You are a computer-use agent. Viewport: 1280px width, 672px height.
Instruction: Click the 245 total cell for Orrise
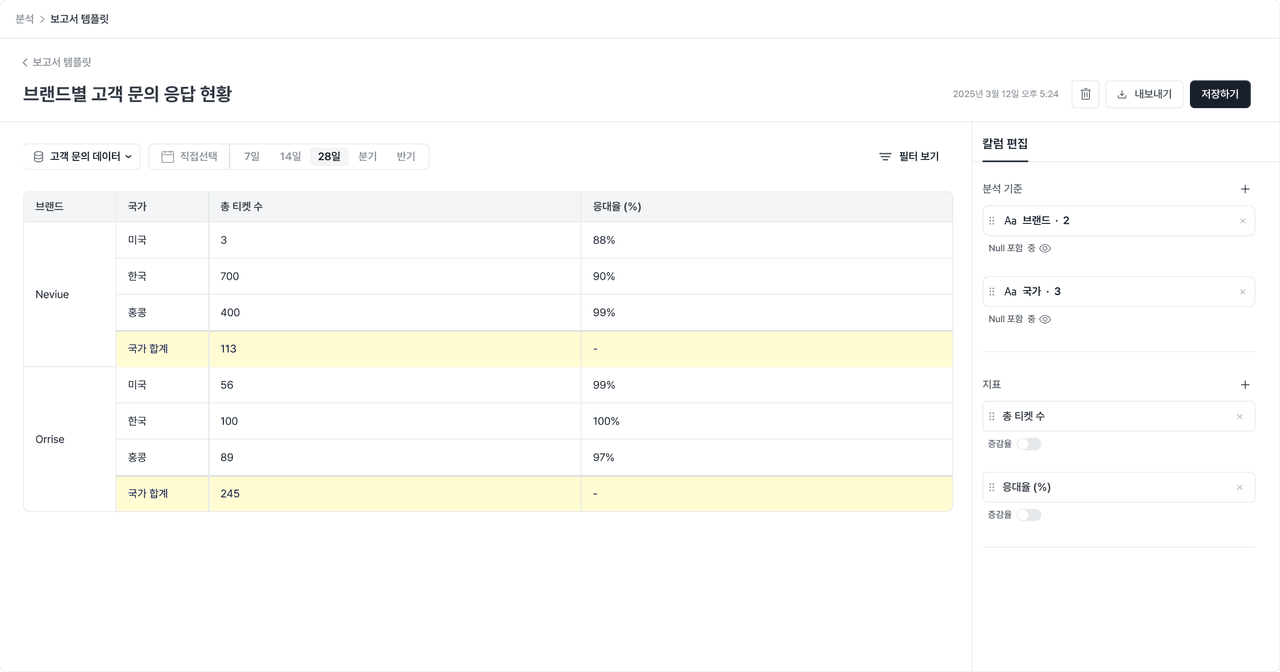395,494
